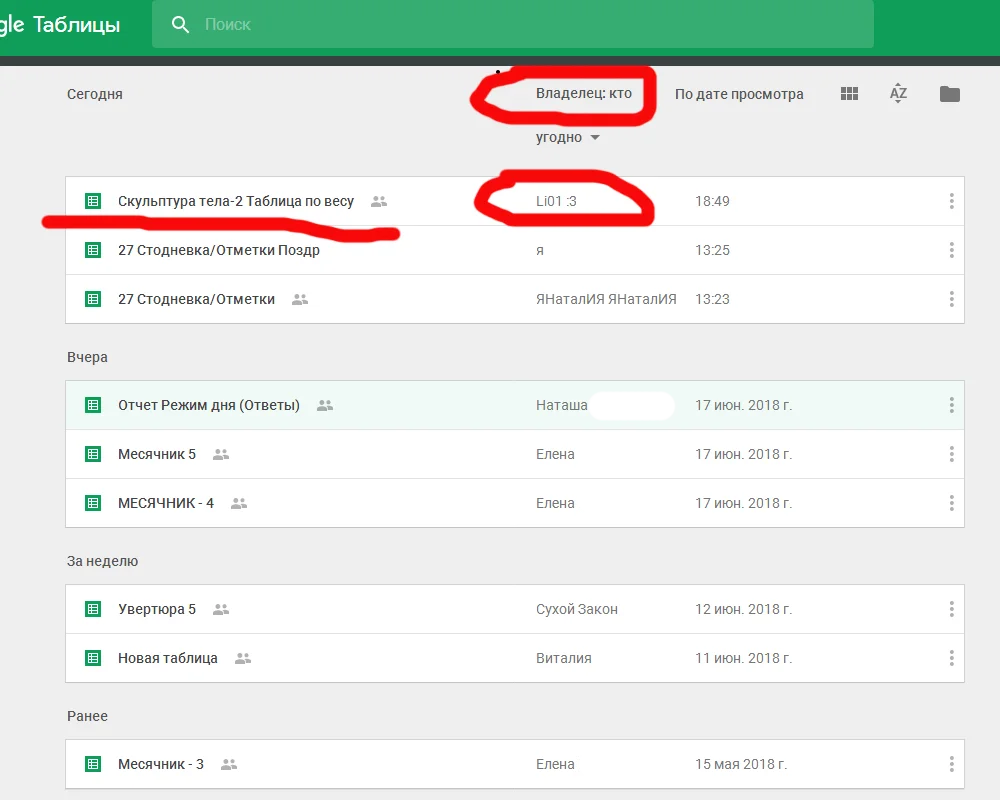Click owner Сухой Закон text

(x=577, y=609)
